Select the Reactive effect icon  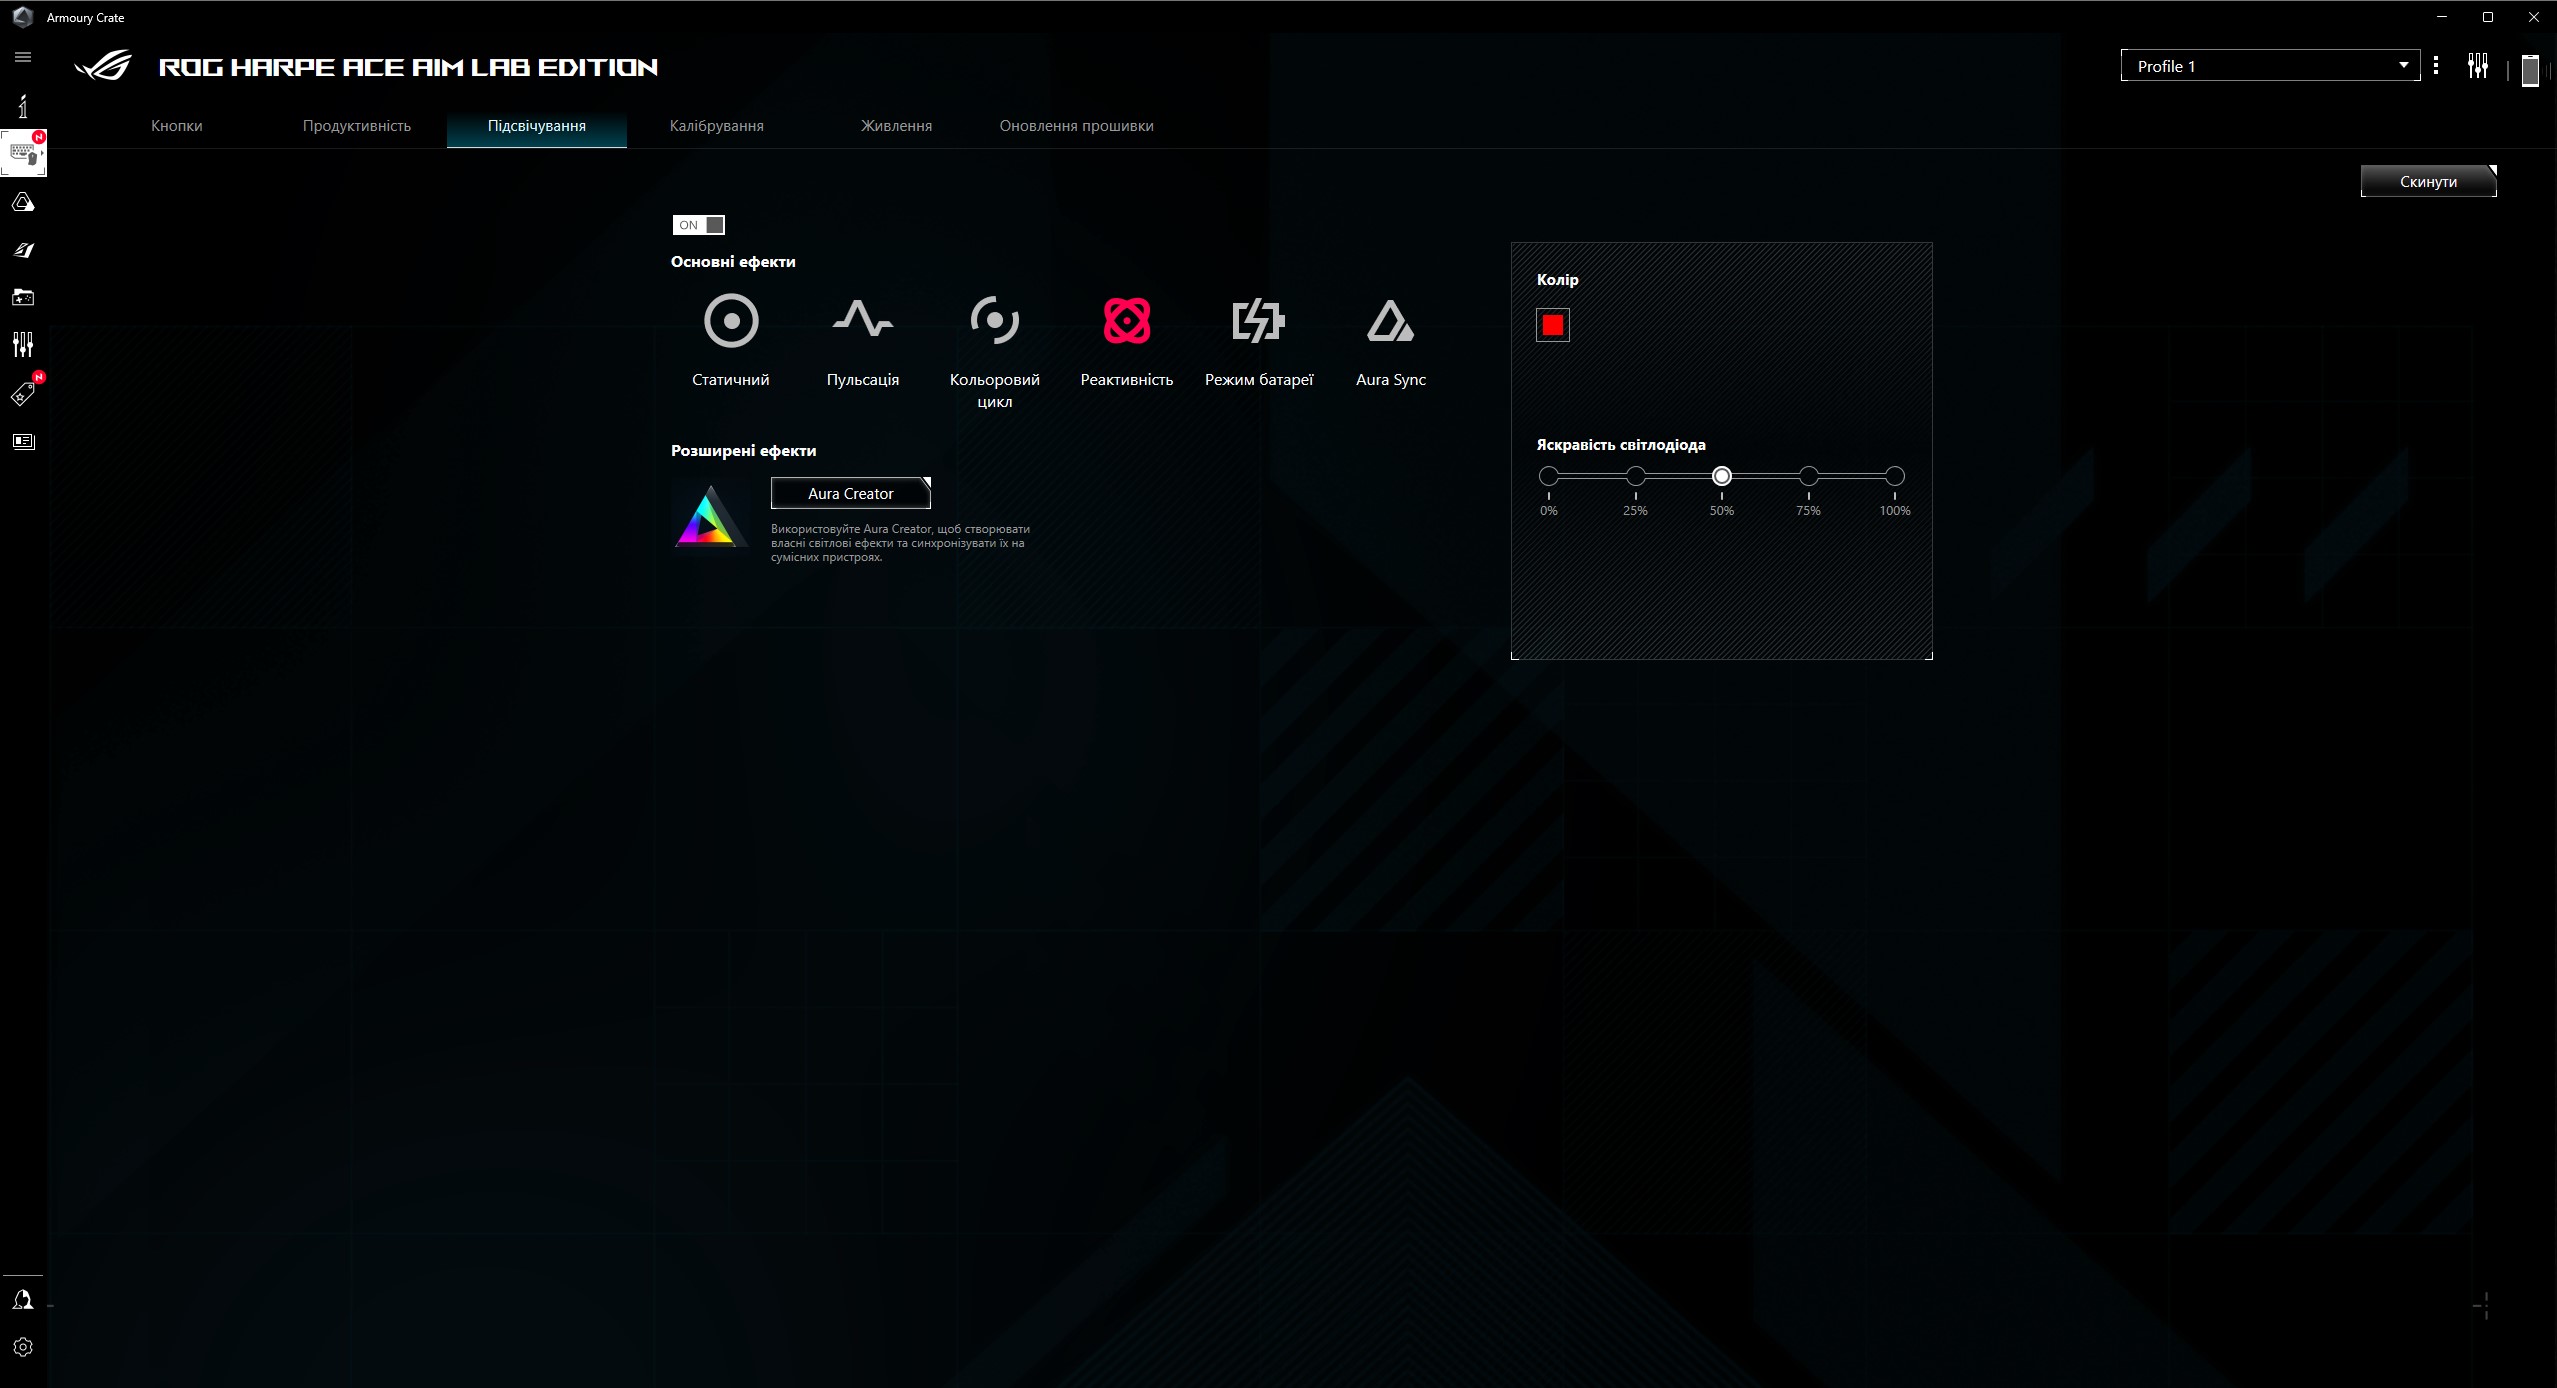pos(1127,321)
